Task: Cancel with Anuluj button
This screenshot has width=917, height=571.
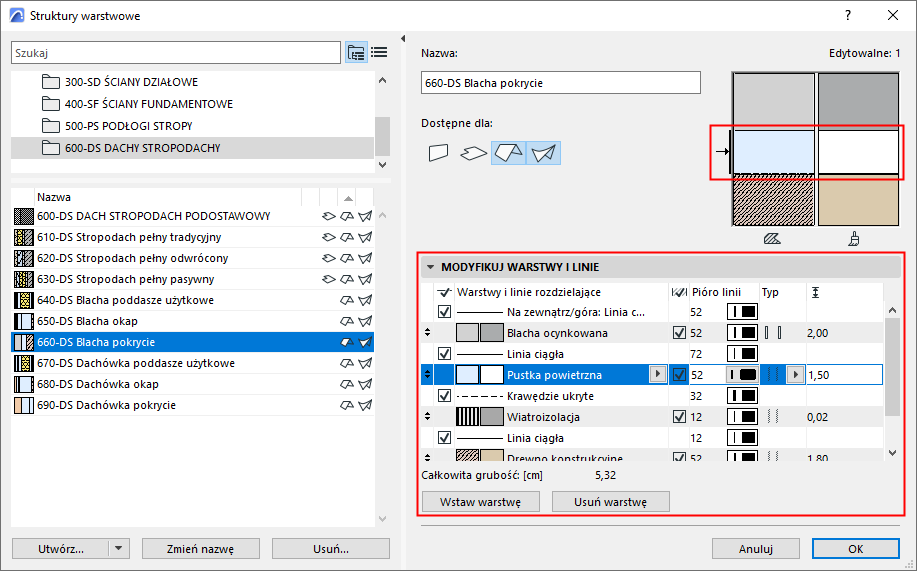Action: [756, 549]
